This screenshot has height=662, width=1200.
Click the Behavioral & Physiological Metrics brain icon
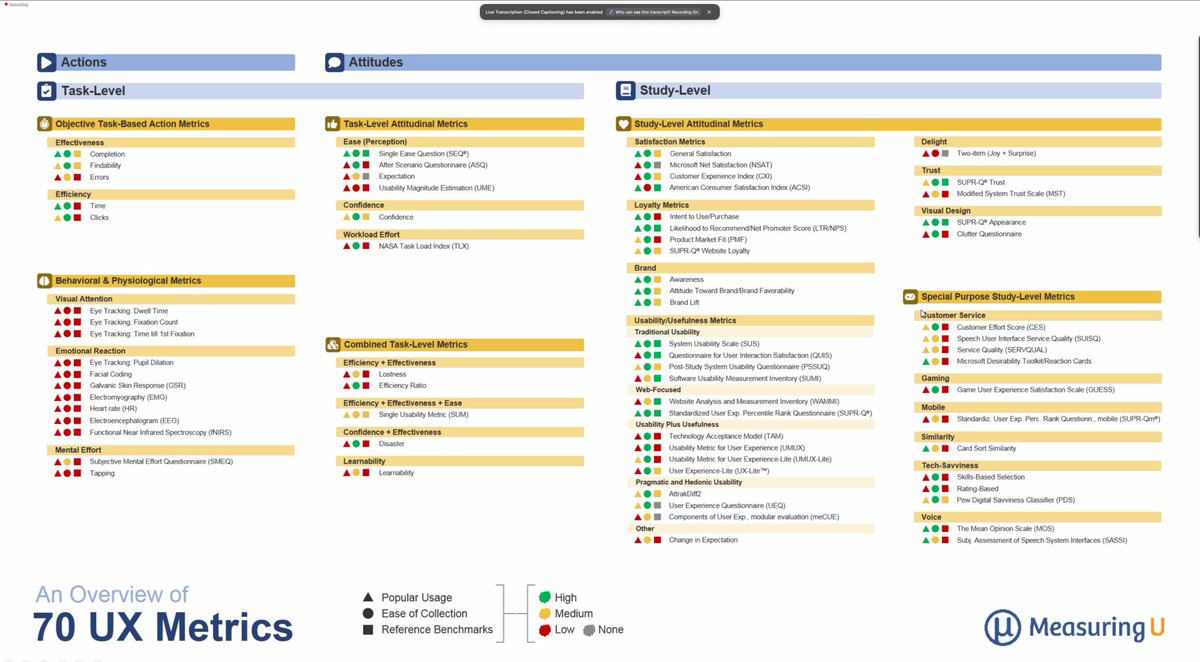coord(46,281)
